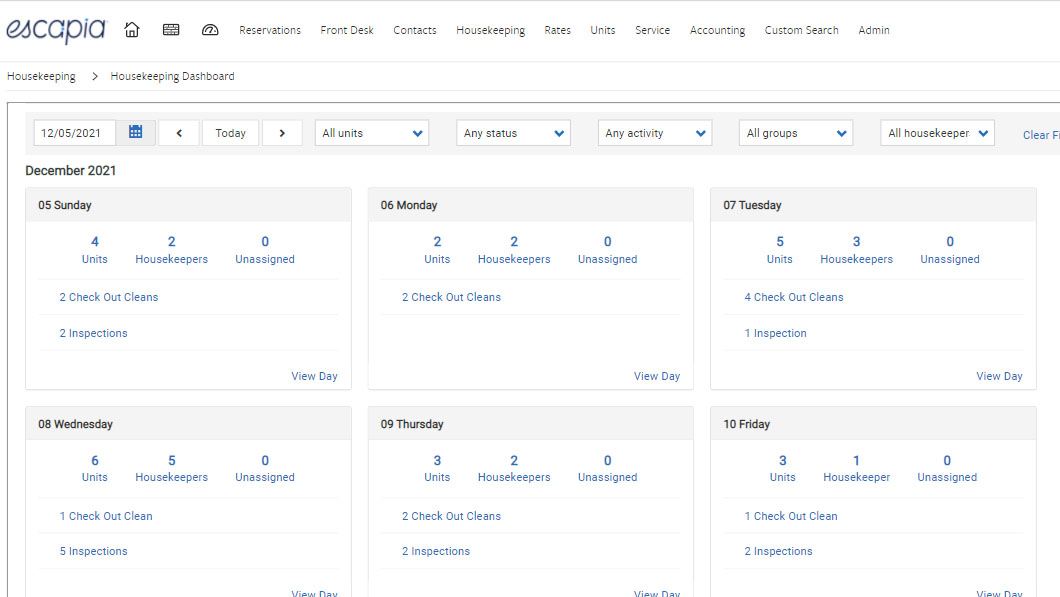Expand the All units dropdown
The height and width of the screenshot is (597, 1060).
pos(372,133)
